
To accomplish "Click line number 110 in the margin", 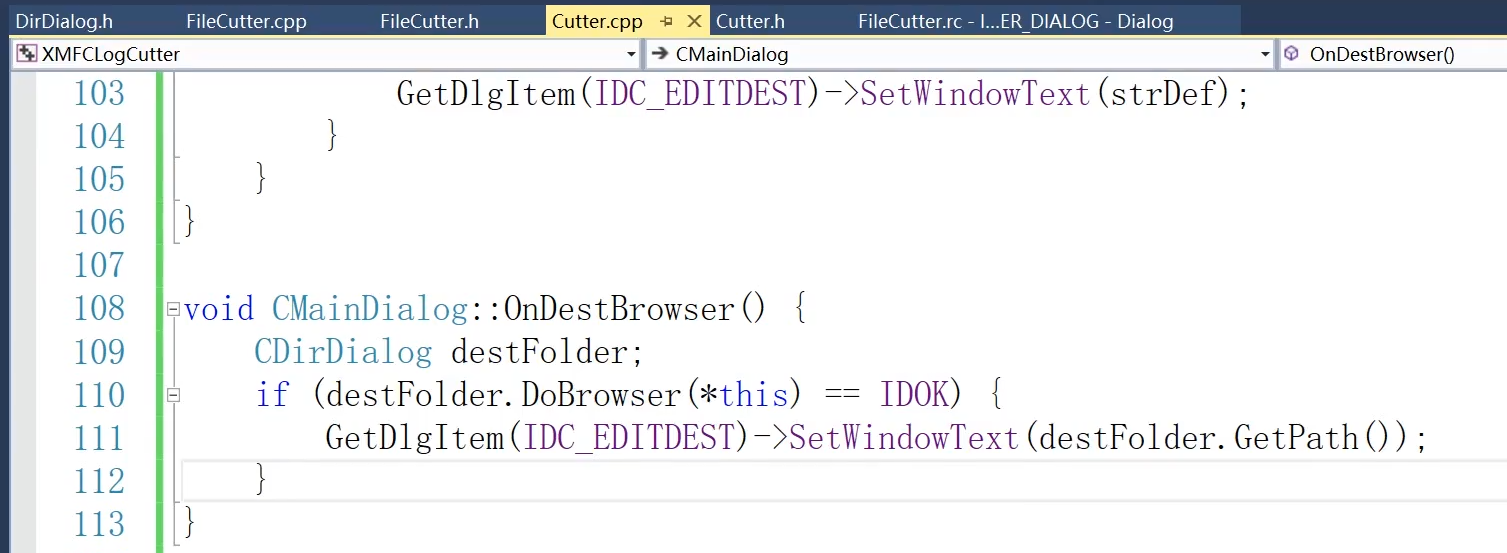I will 99,395.
